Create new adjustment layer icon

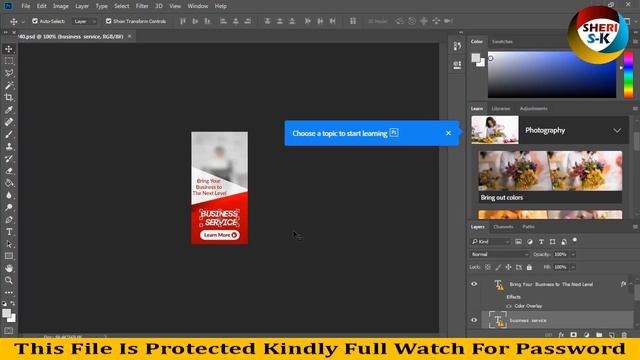(586, 335)
